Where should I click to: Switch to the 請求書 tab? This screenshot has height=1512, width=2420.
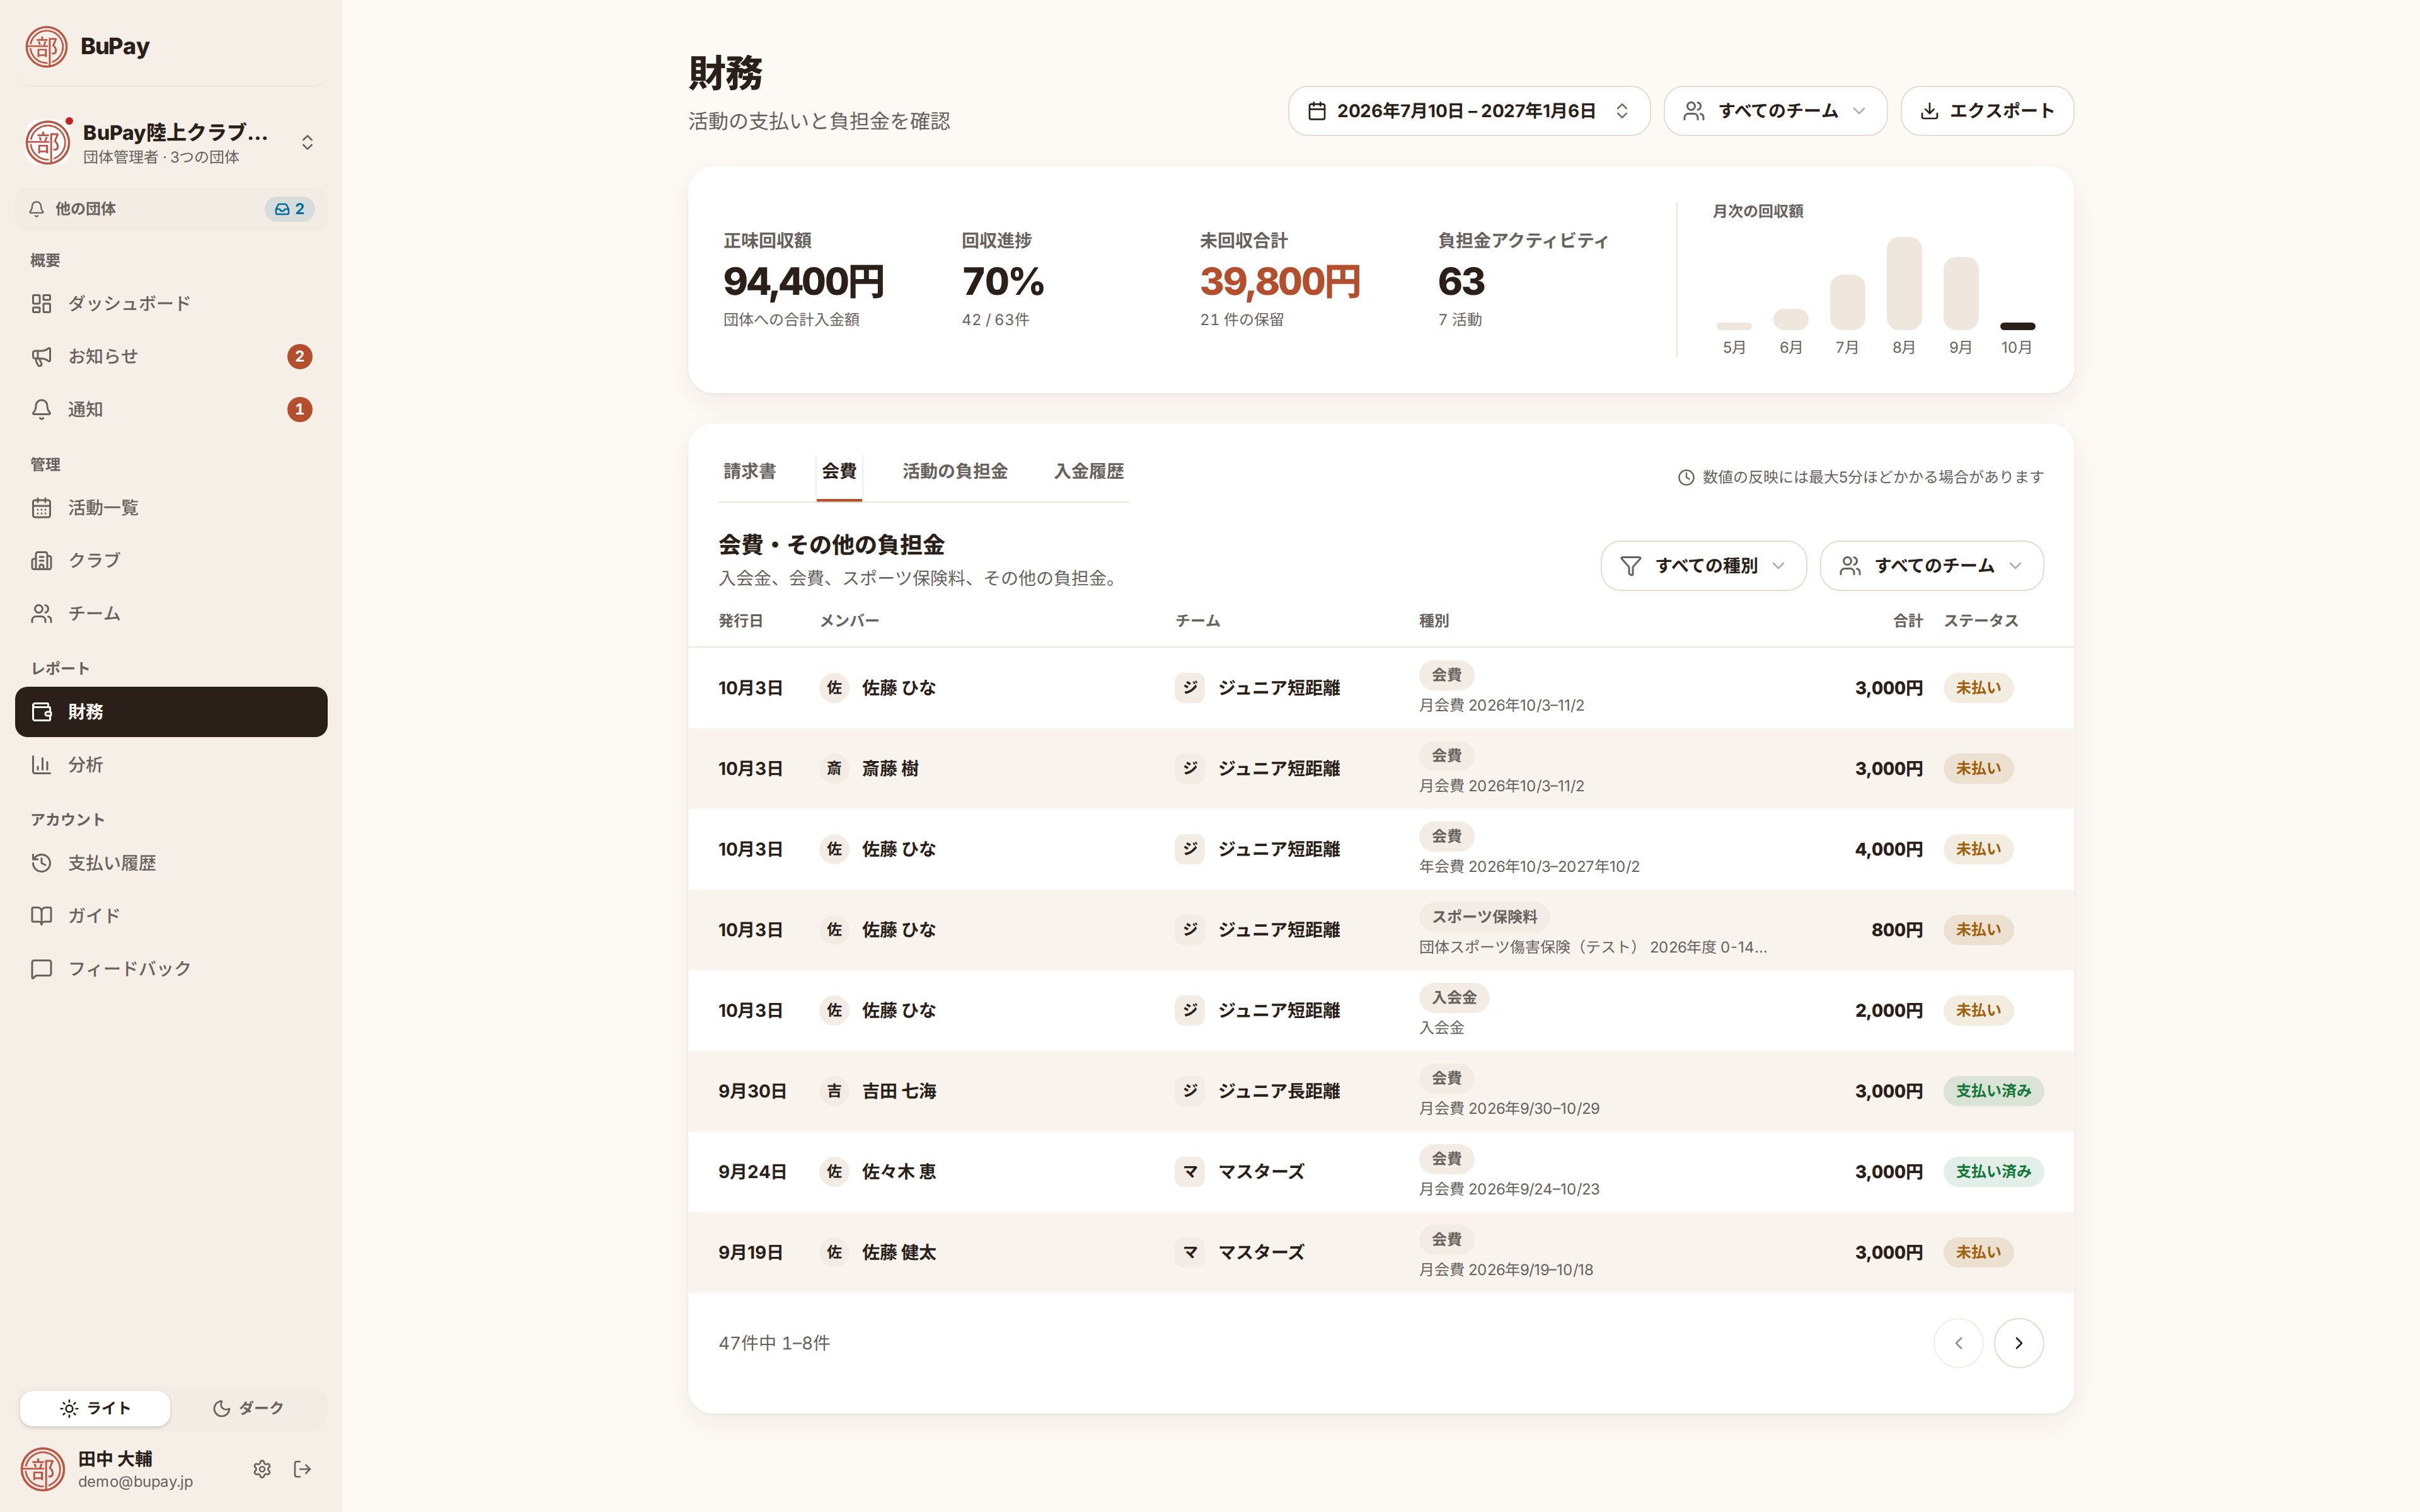749,471
